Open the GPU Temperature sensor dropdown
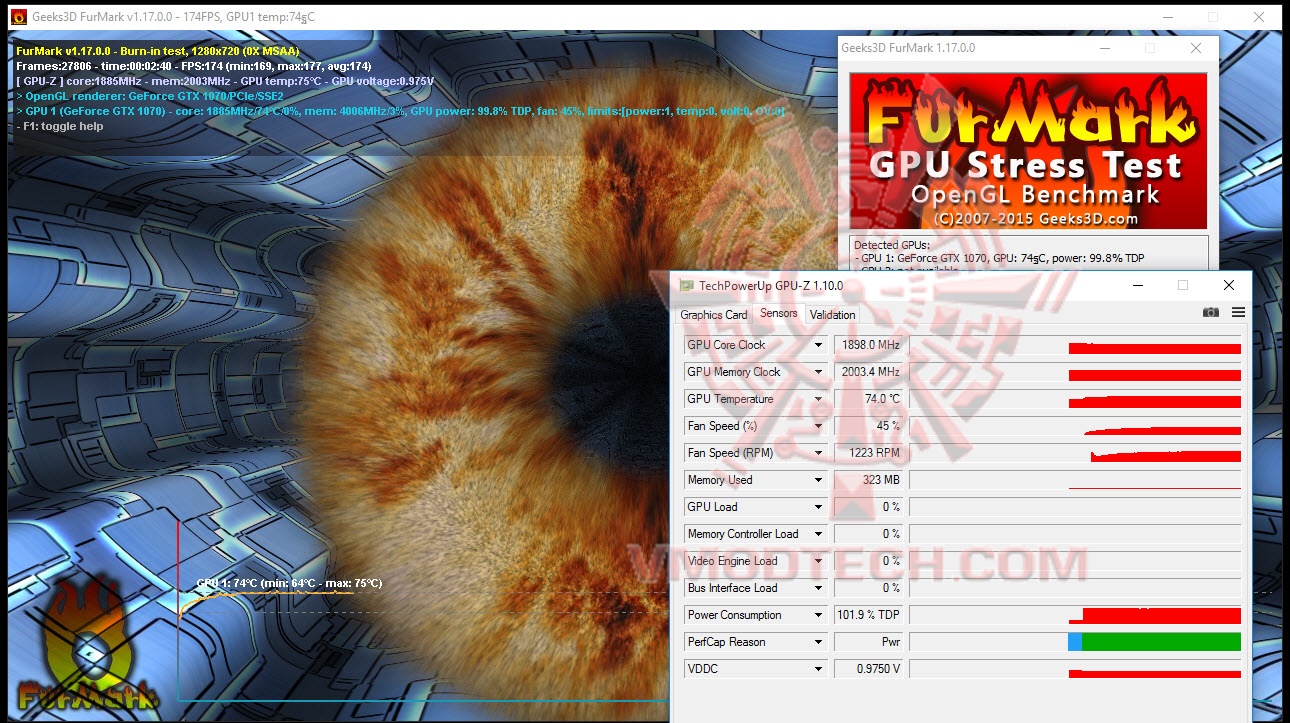This screenshot has width=1290, height=723. (x=818, y=399)
